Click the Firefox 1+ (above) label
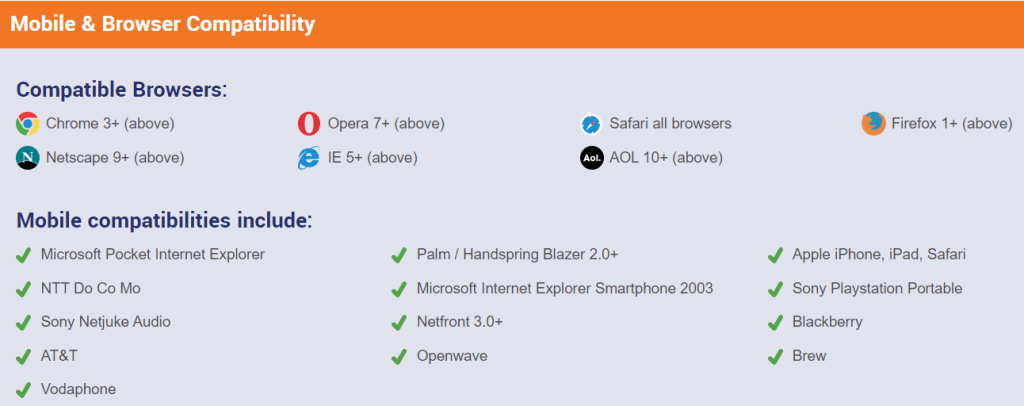Viewport: 1024px width, 406px height. point(952,123)
